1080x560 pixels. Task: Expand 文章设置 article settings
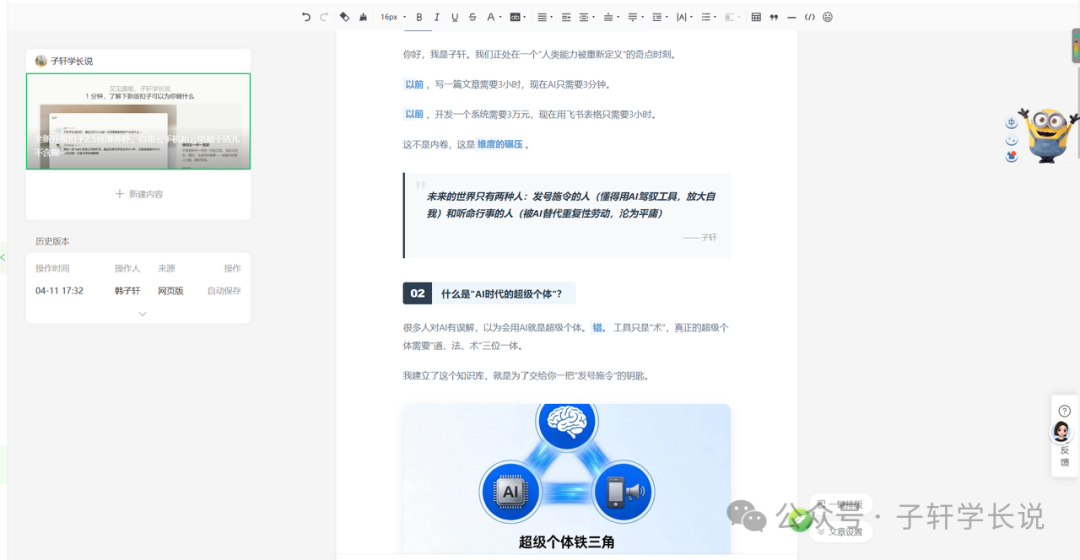click(x=840, y=532)
